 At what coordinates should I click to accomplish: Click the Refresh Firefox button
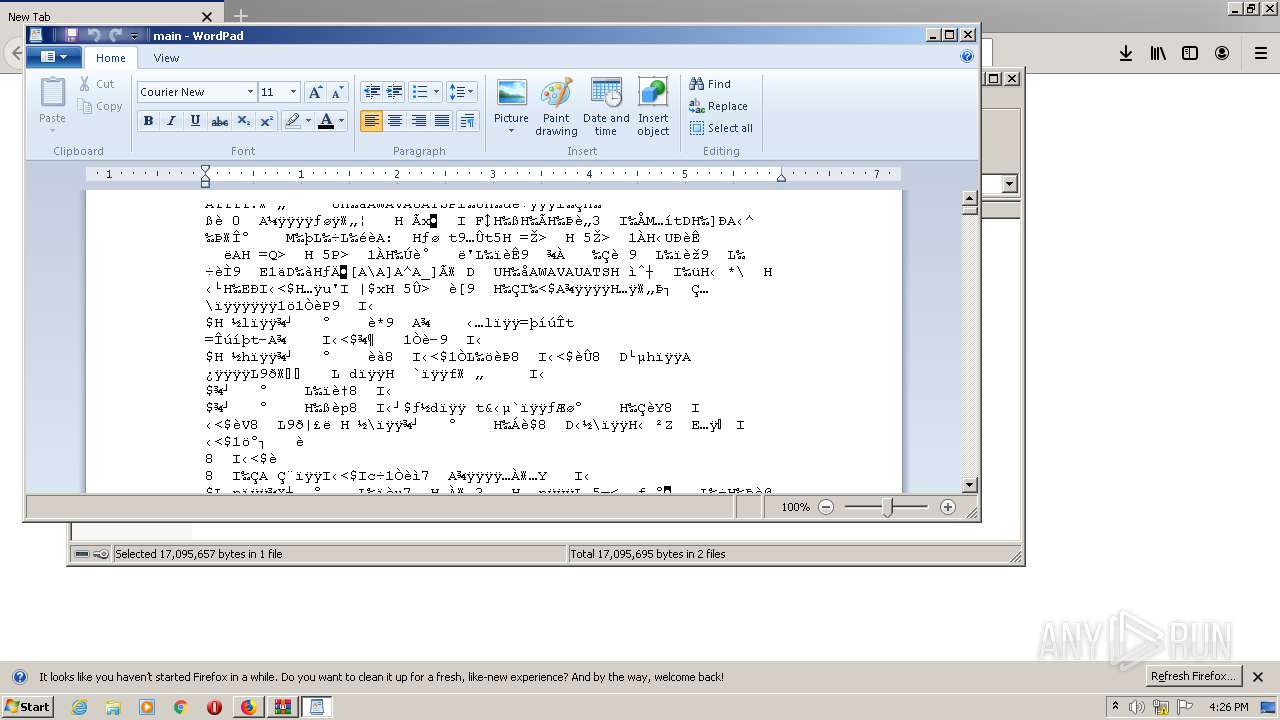(1194, 676)
